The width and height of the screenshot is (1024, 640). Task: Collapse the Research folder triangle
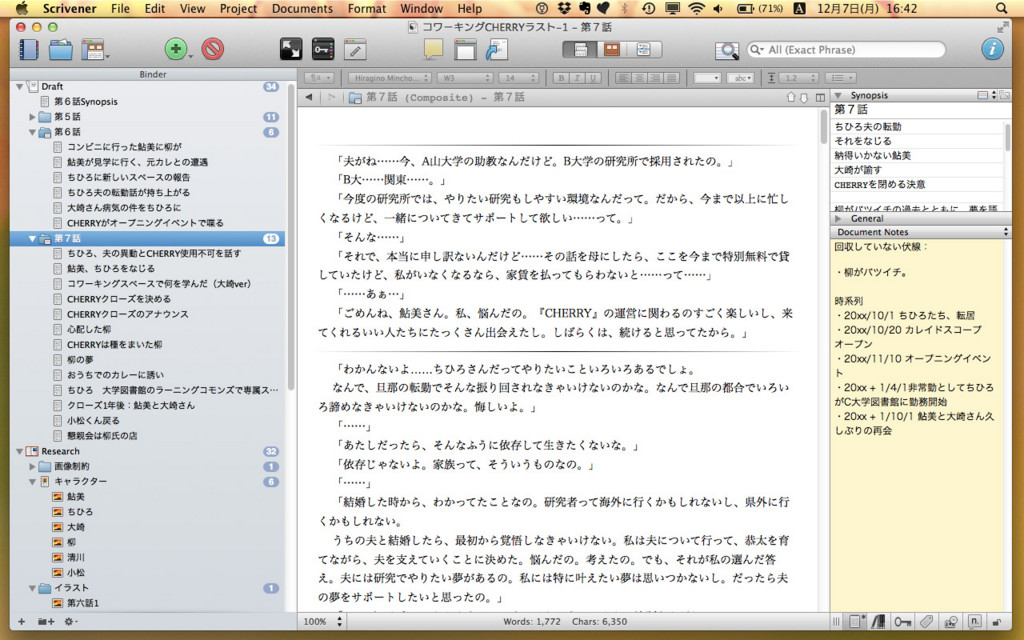pos(20,451)
